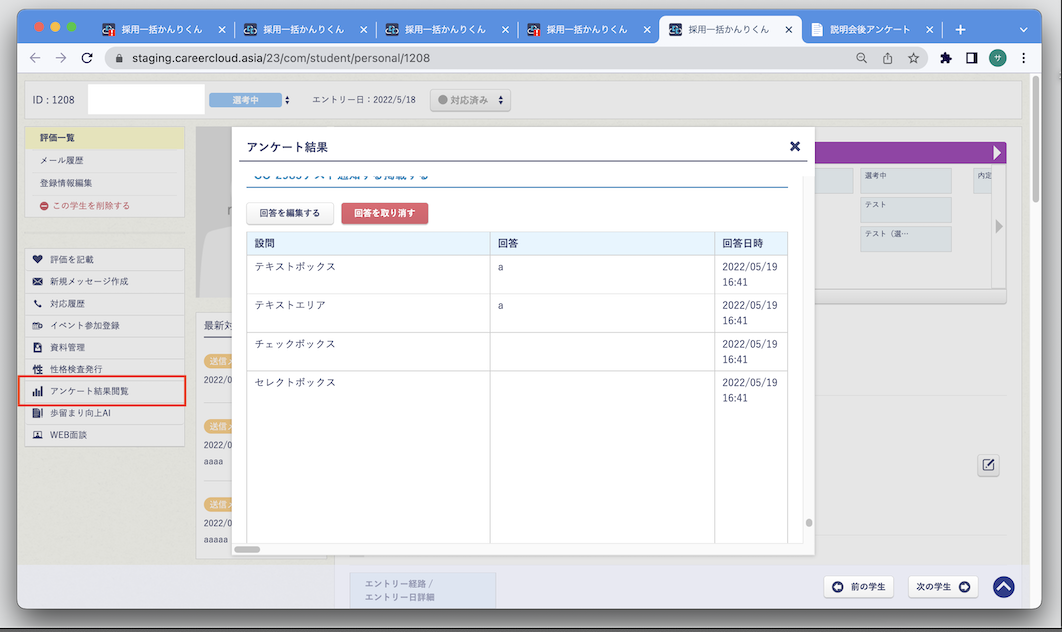The width and height of the screenshot is (1062, 632).
Task: Click 新規メッセージ作成 envelope icon
Action: coord(38,281)
